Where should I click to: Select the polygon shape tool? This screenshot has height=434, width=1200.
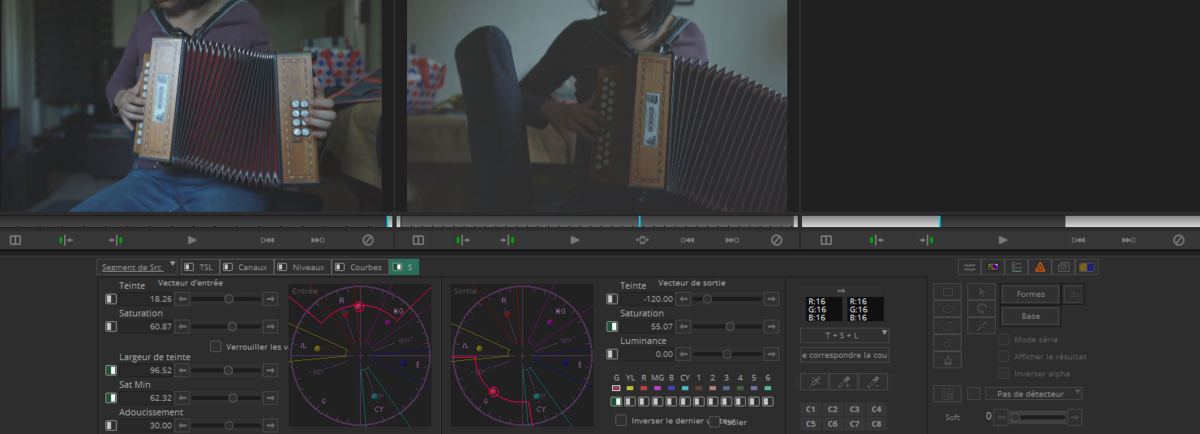click(946, 326)
